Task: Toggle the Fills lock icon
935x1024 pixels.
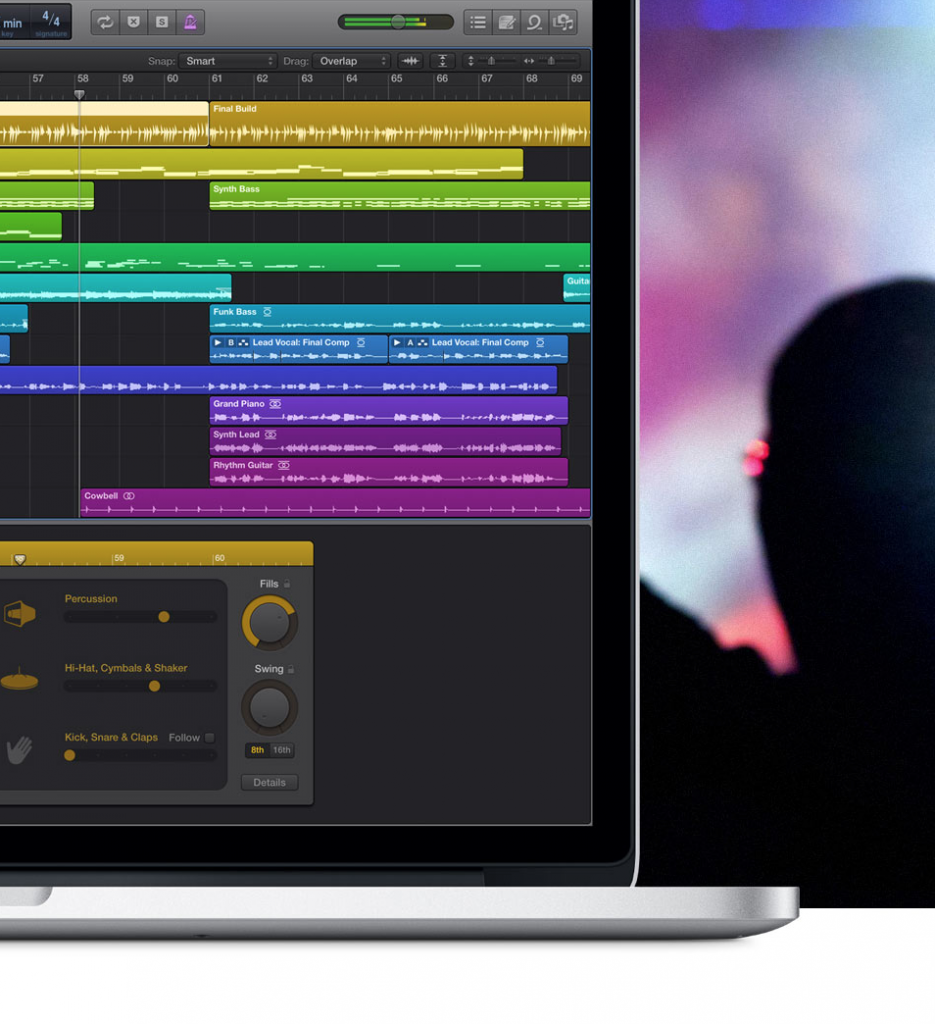Action: pos(287,584)
